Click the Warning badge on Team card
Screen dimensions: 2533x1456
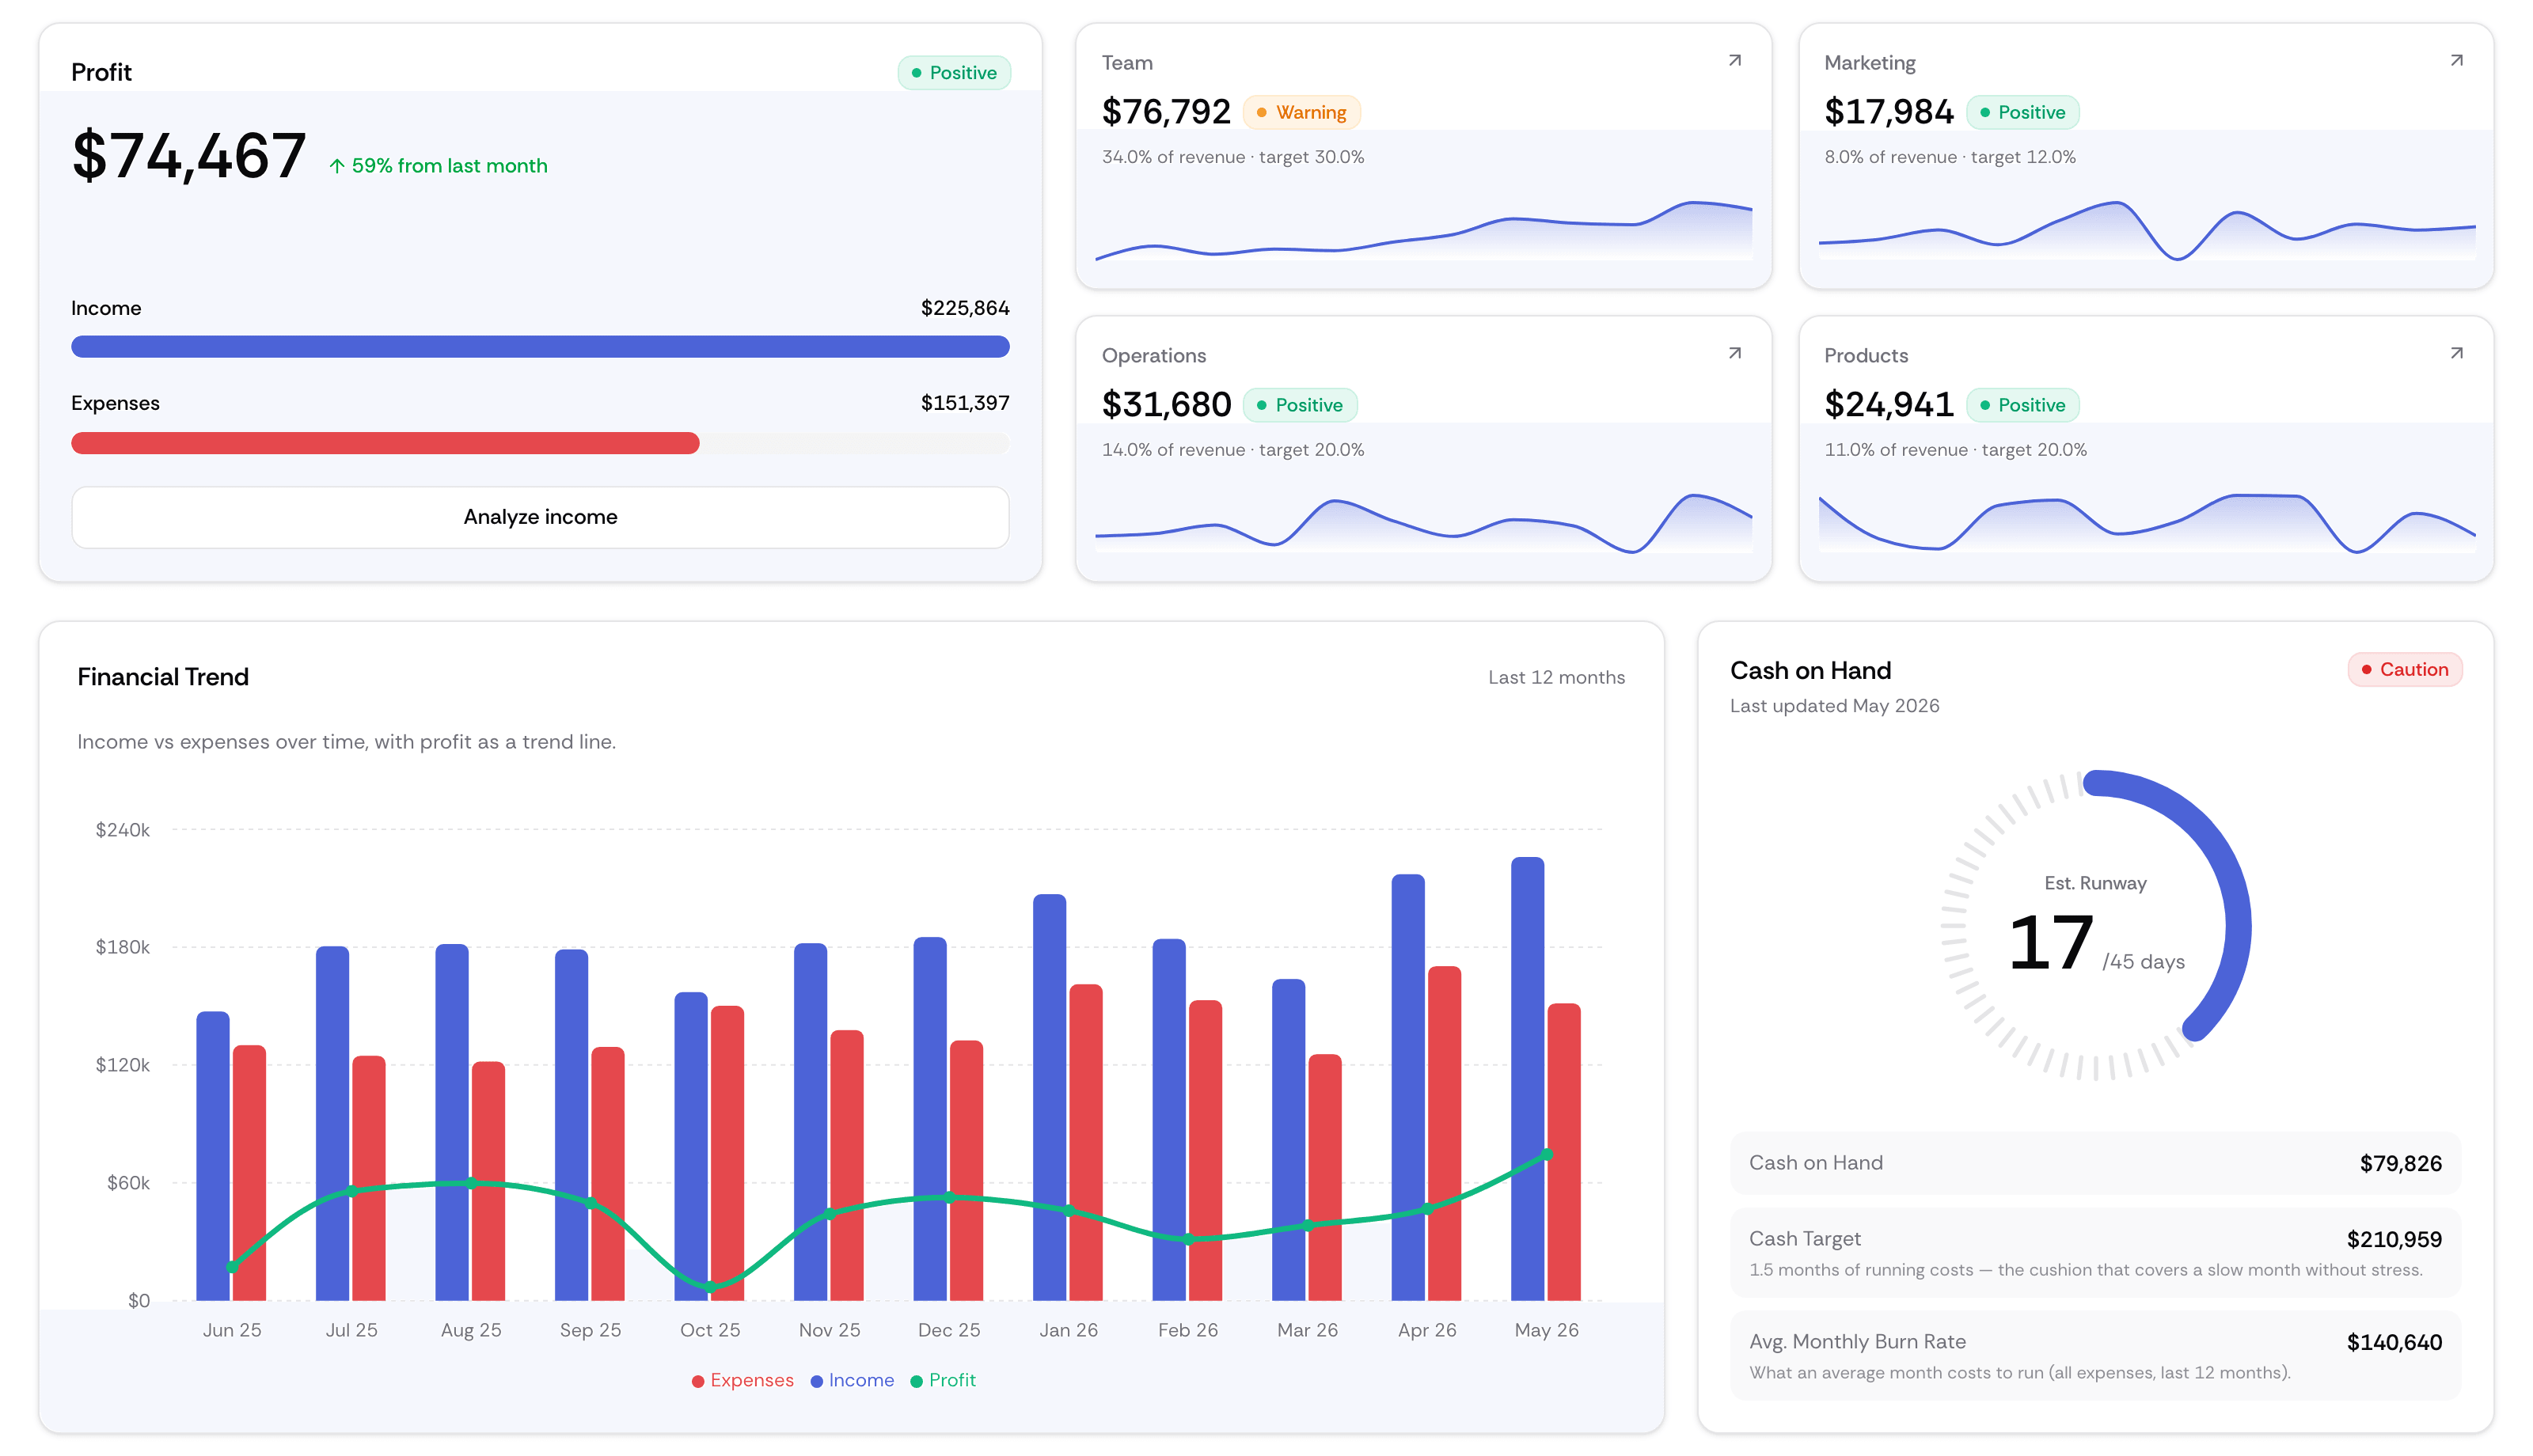click(x=1301, y=112)
